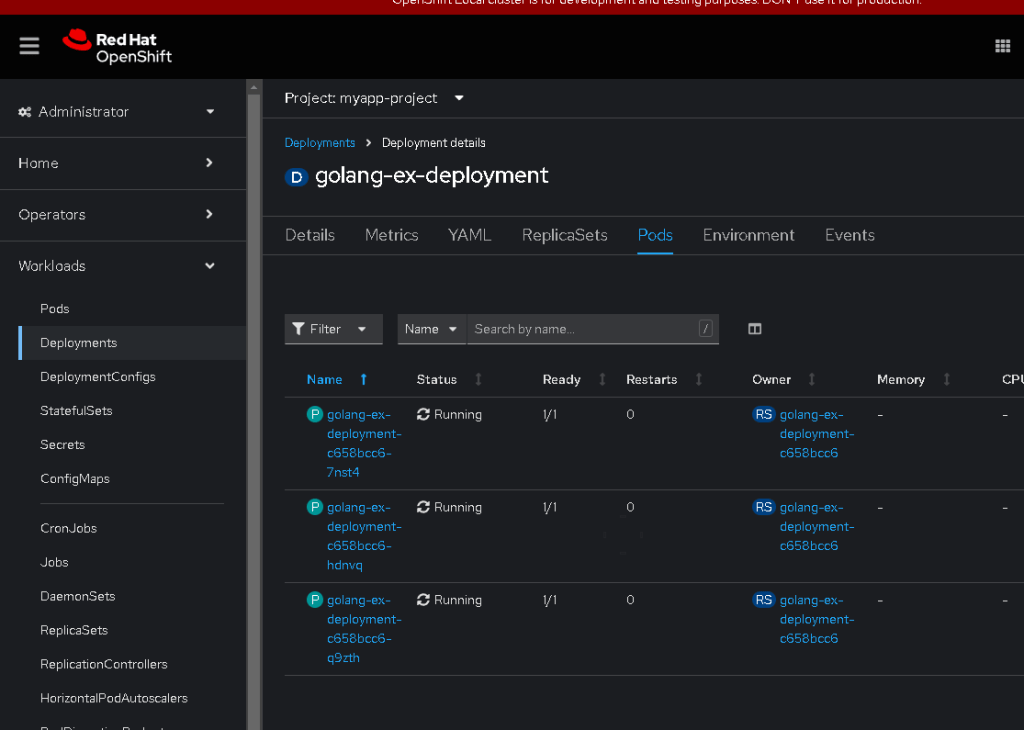Click the Administrator perspective gear icon
The width and height of the screenshot is (1024, 730).
pyautogui.click(x=25, y=112)
